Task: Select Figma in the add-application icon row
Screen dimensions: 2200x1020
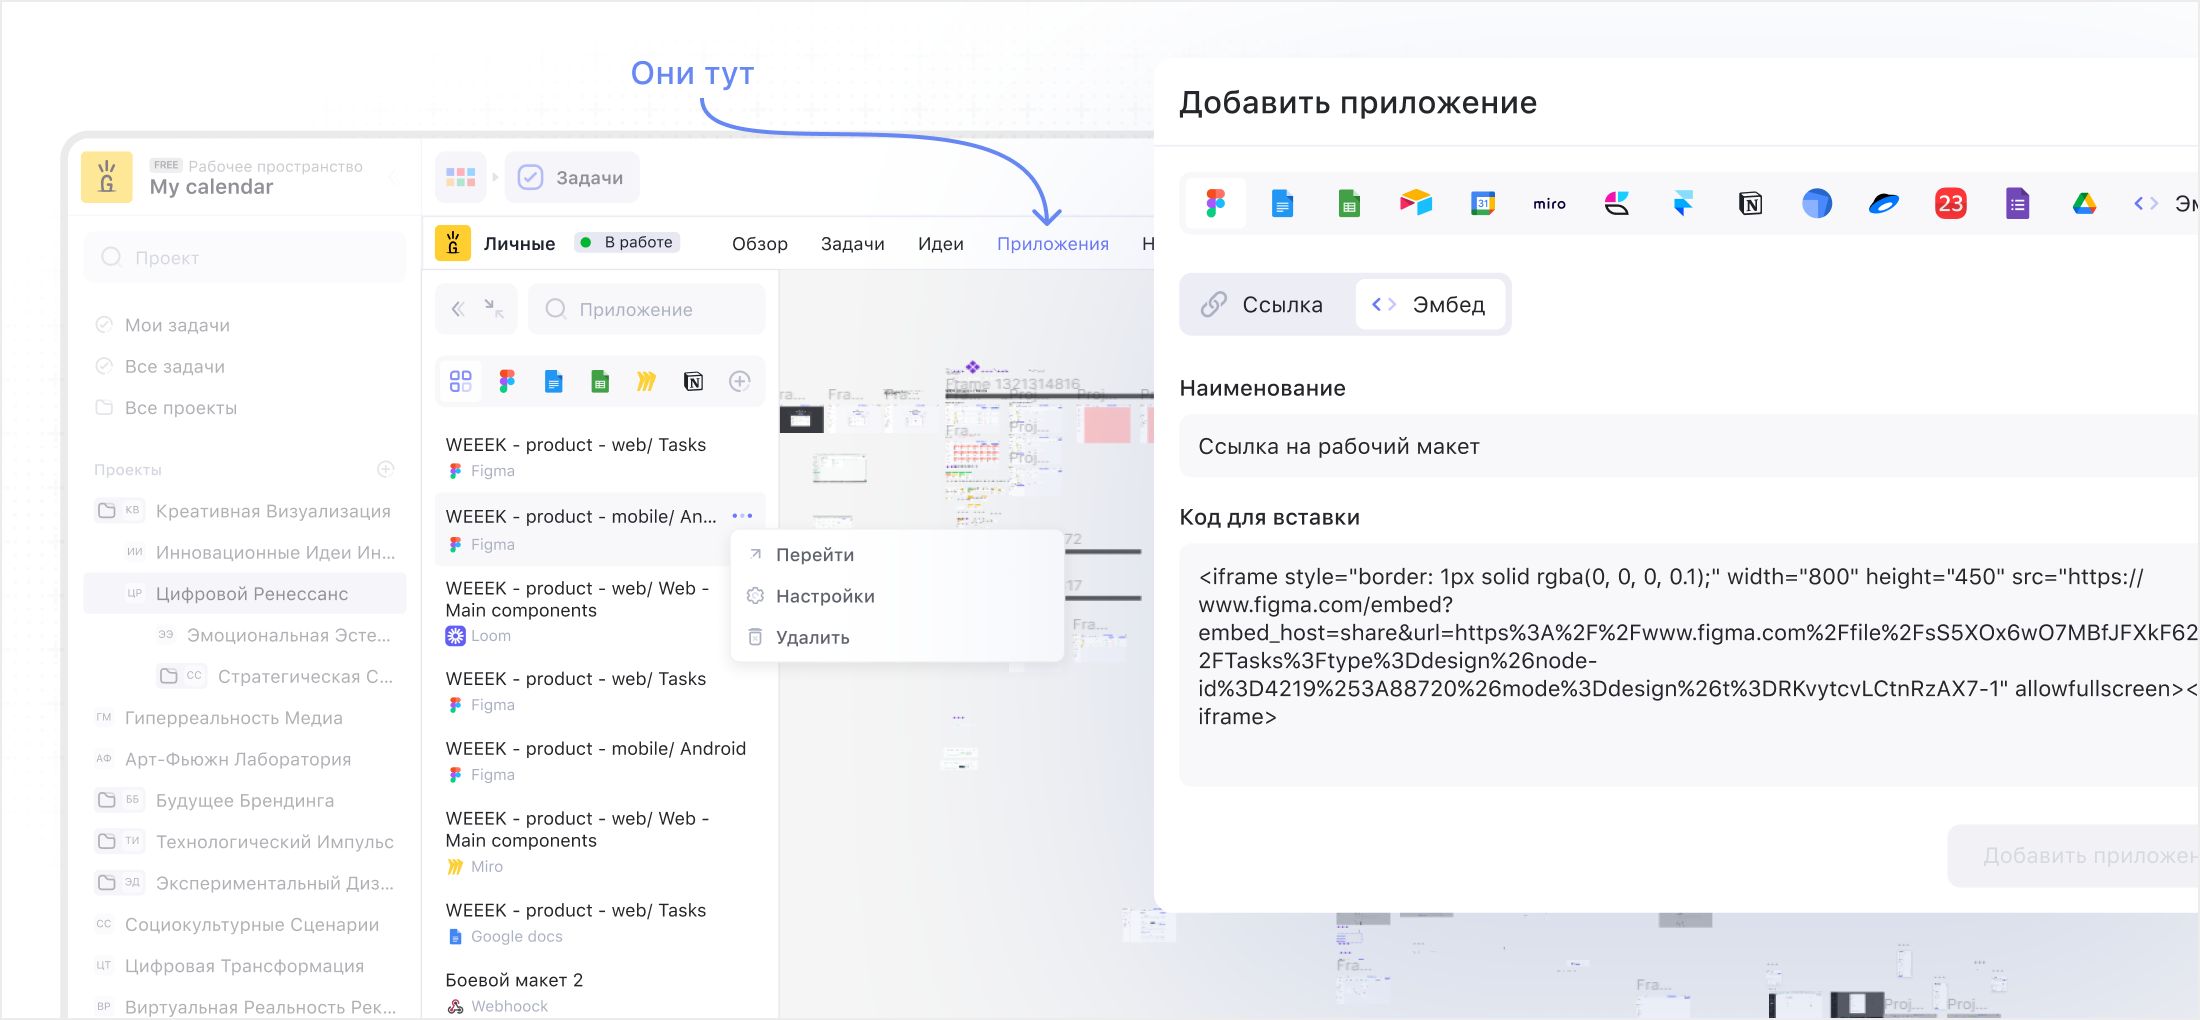Action: click(x=1215, y=204)
